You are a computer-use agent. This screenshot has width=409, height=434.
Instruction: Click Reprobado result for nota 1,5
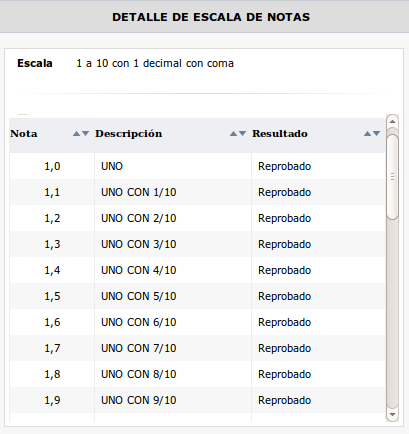click(284, 296)
